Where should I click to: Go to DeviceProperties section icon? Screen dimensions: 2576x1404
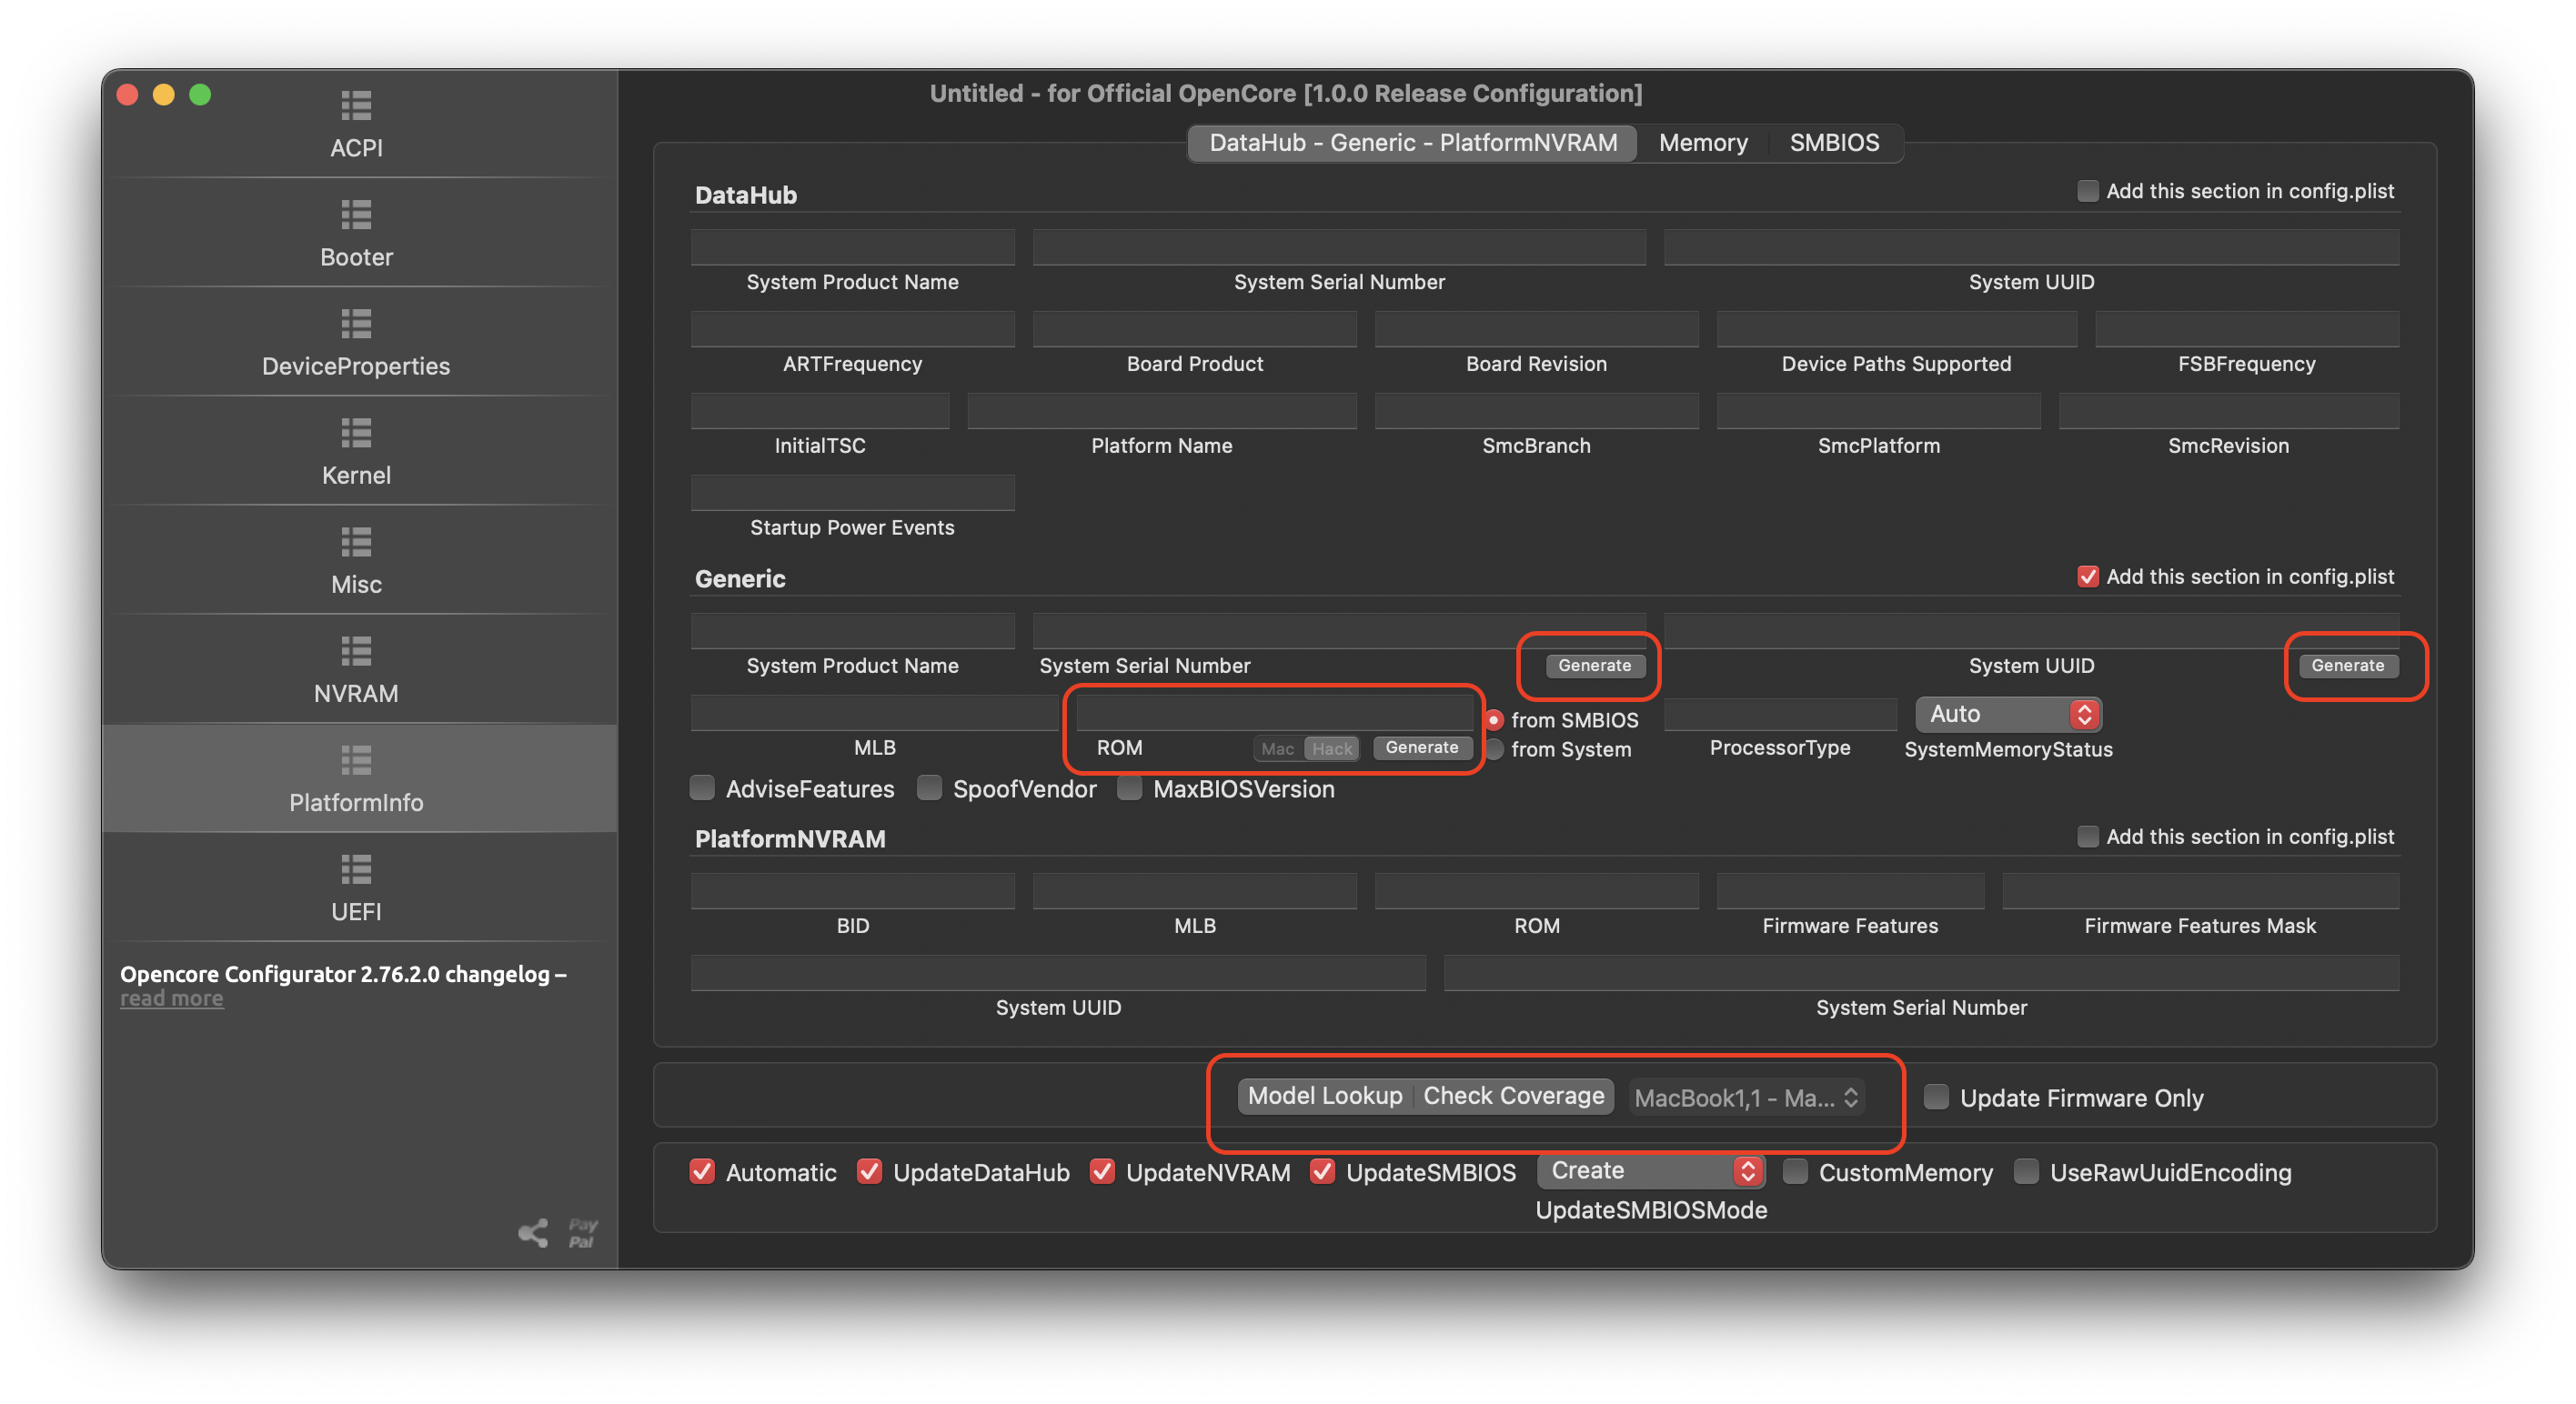click(x=356, y=323)
